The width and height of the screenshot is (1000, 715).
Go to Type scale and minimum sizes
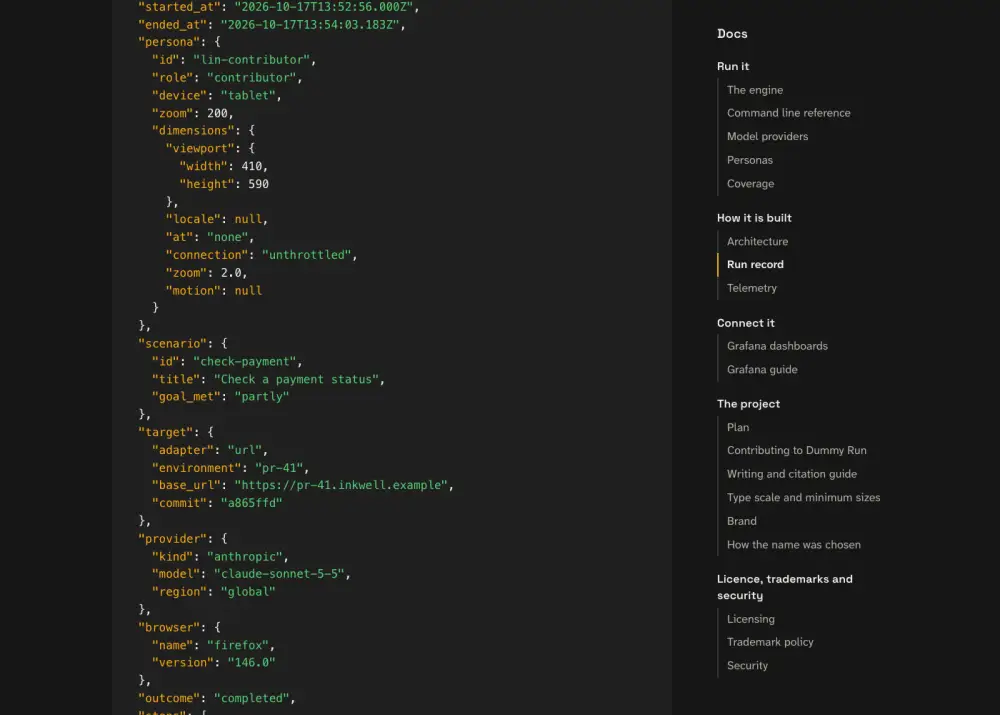803,498
